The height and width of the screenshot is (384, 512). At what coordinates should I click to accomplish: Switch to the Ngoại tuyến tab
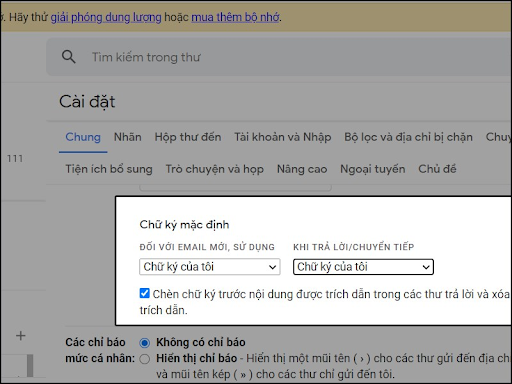click(x=373, y=169)
